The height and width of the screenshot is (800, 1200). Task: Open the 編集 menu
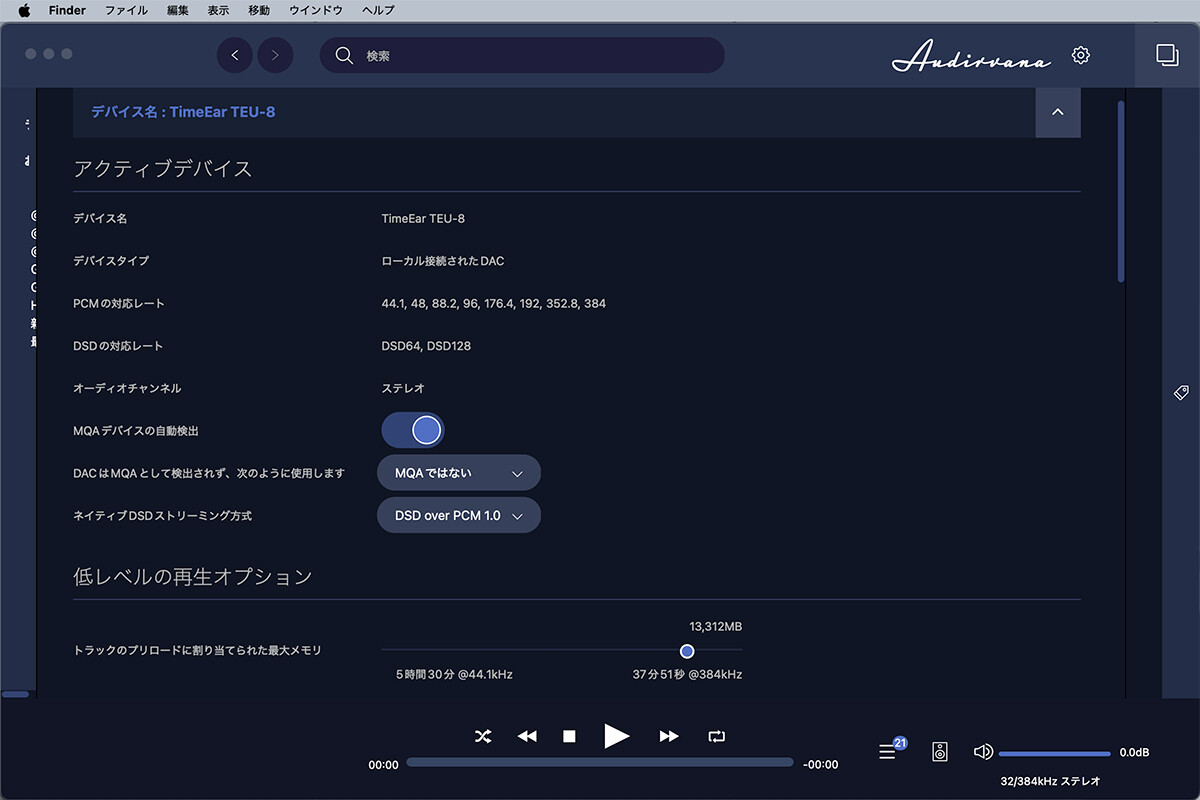[178, 10]
